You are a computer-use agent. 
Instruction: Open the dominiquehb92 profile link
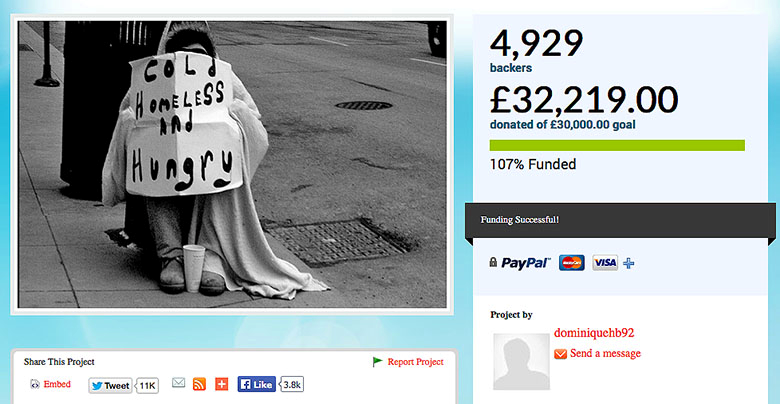click(594, 333)
